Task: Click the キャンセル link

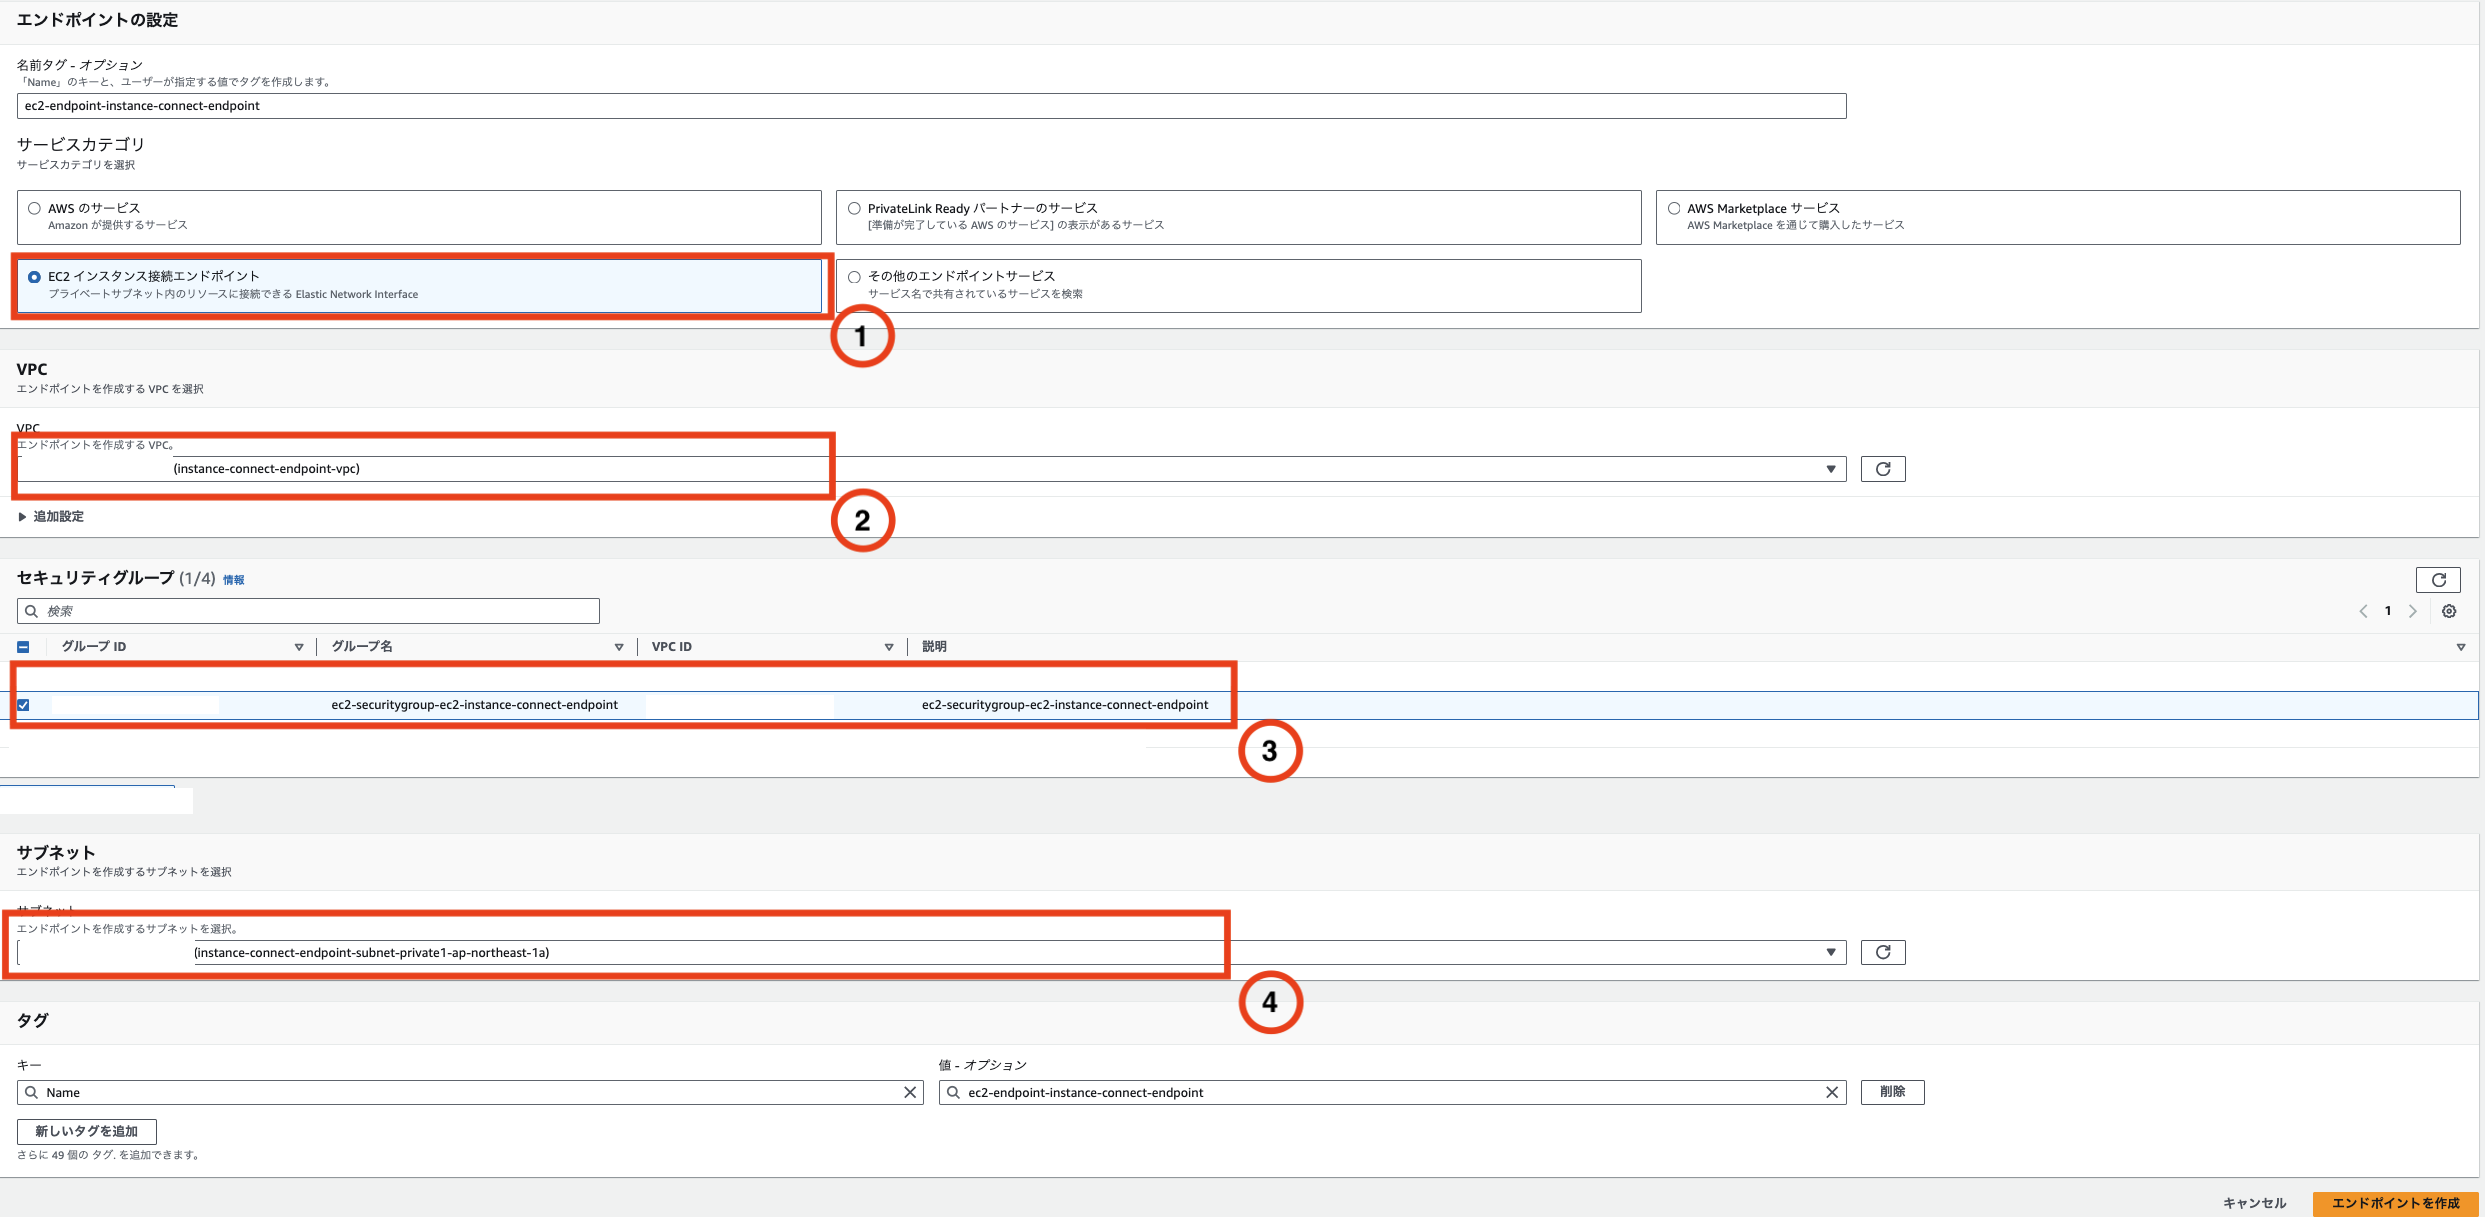Action: [2254, 1203]
